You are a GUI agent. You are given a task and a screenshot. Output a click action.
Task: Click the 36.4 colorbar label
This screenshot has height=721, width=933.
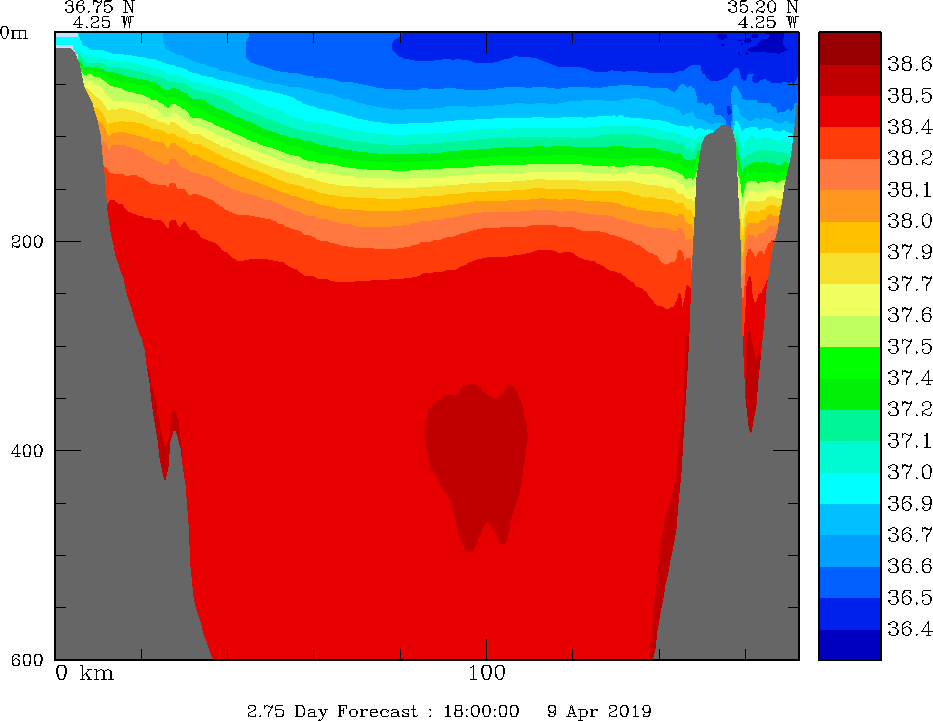point(909,629)
